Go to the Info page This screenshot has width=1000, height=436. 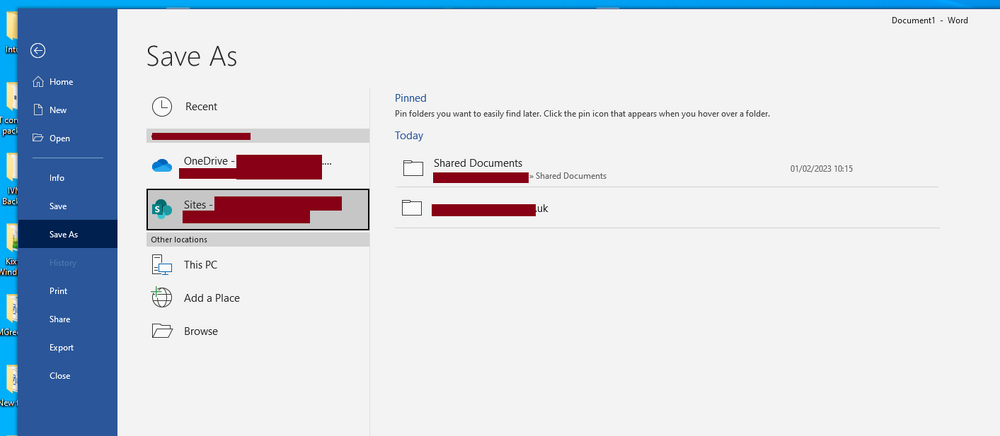(x=57, y=178)
